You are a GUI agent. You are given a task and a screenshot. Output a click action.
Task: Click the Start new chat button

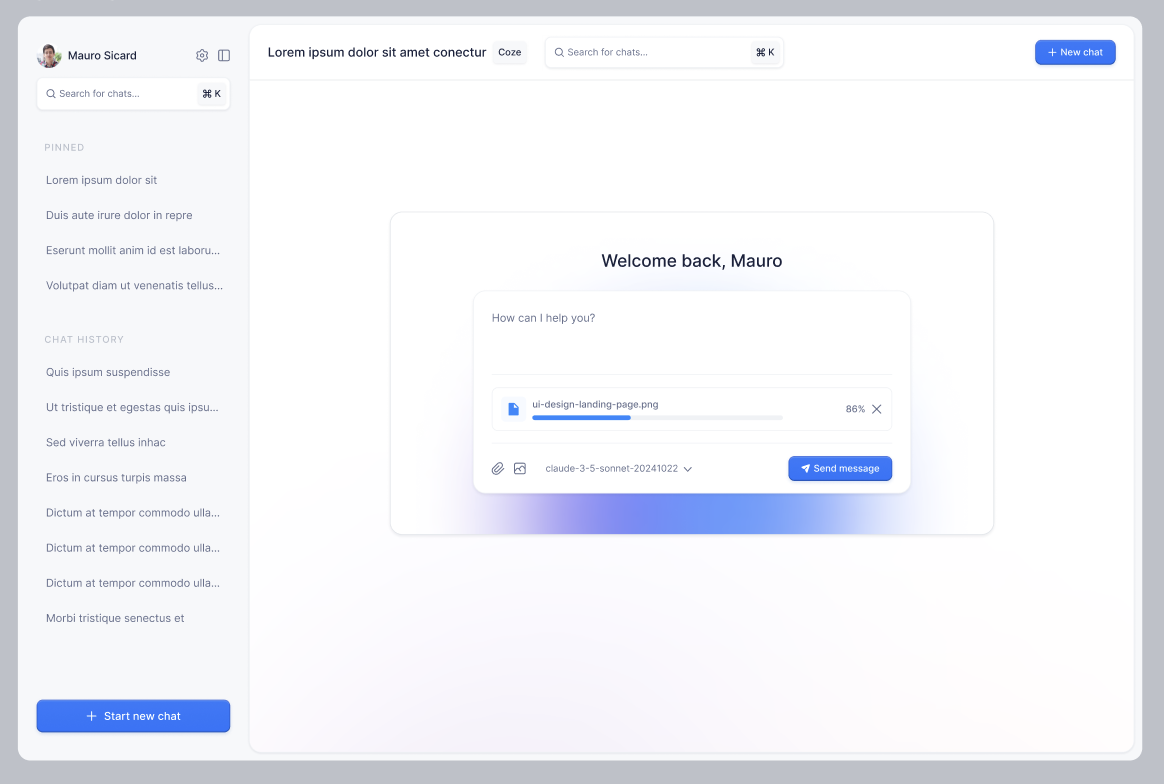click(133, 716)
